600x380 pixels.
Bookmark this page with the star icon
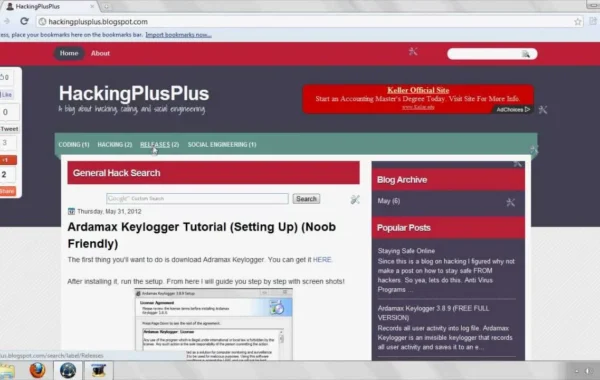[577, 22]
